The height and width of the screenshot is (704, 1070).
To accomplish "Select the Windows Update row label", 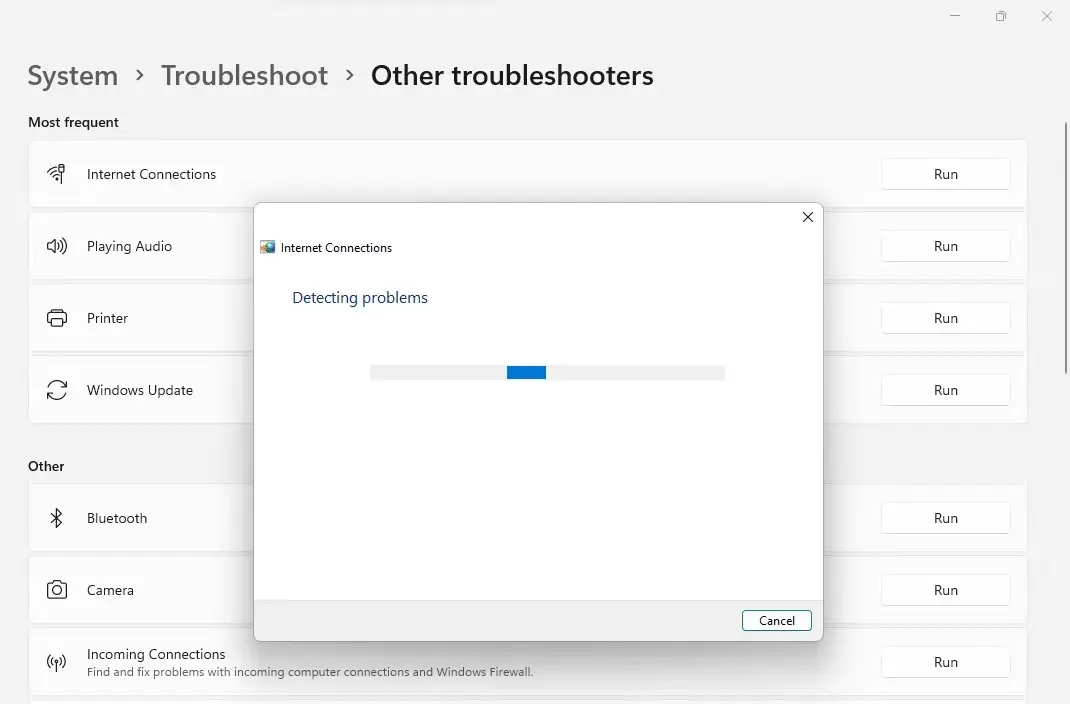I will (x=140, y=390).
